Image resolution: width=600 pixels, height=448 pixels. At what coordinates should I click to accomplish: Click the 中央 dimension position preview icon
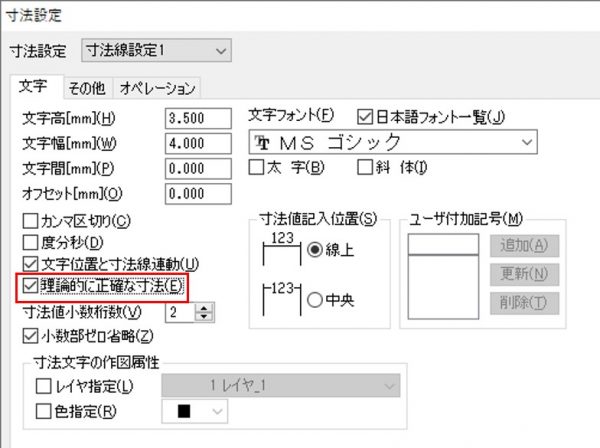tap(282, 299)
